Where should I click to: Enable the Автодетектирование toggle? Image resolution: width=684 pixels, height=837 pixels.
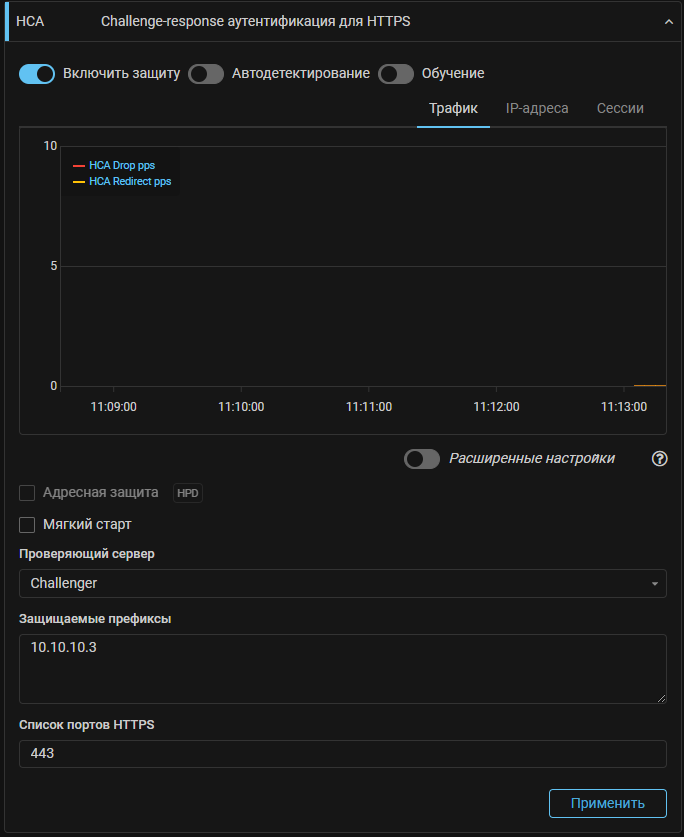tap(206, 74)
